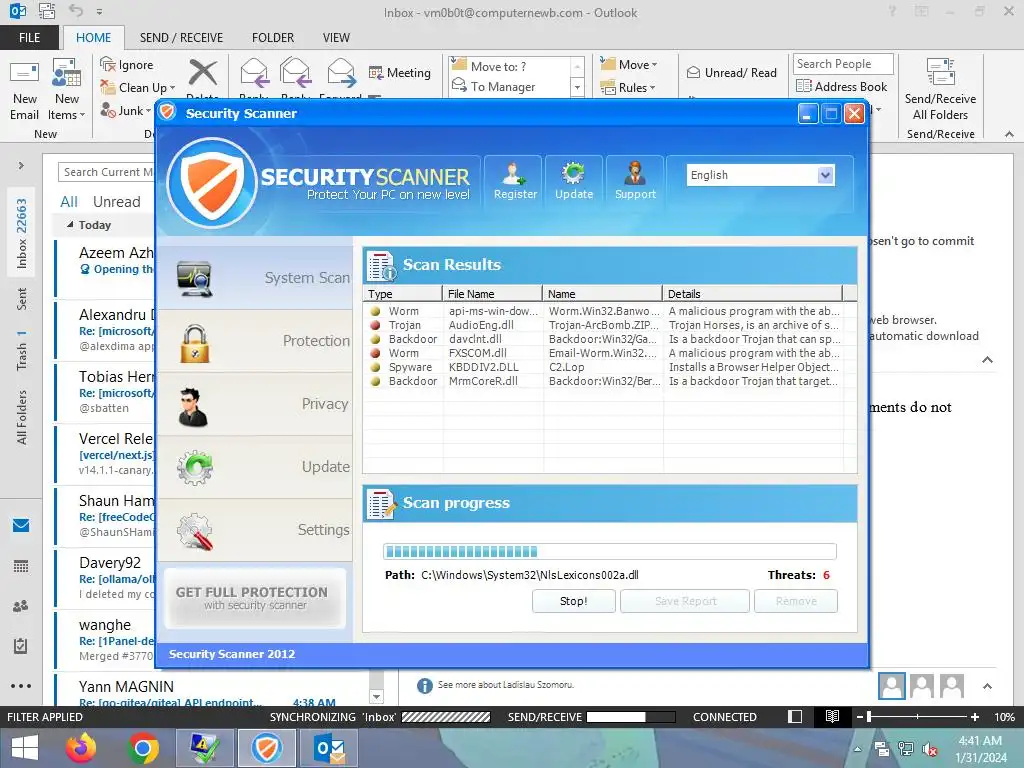Switch to People view in Outlook navigation
This screenshot has width=1024, height=768.
point(21,606)
